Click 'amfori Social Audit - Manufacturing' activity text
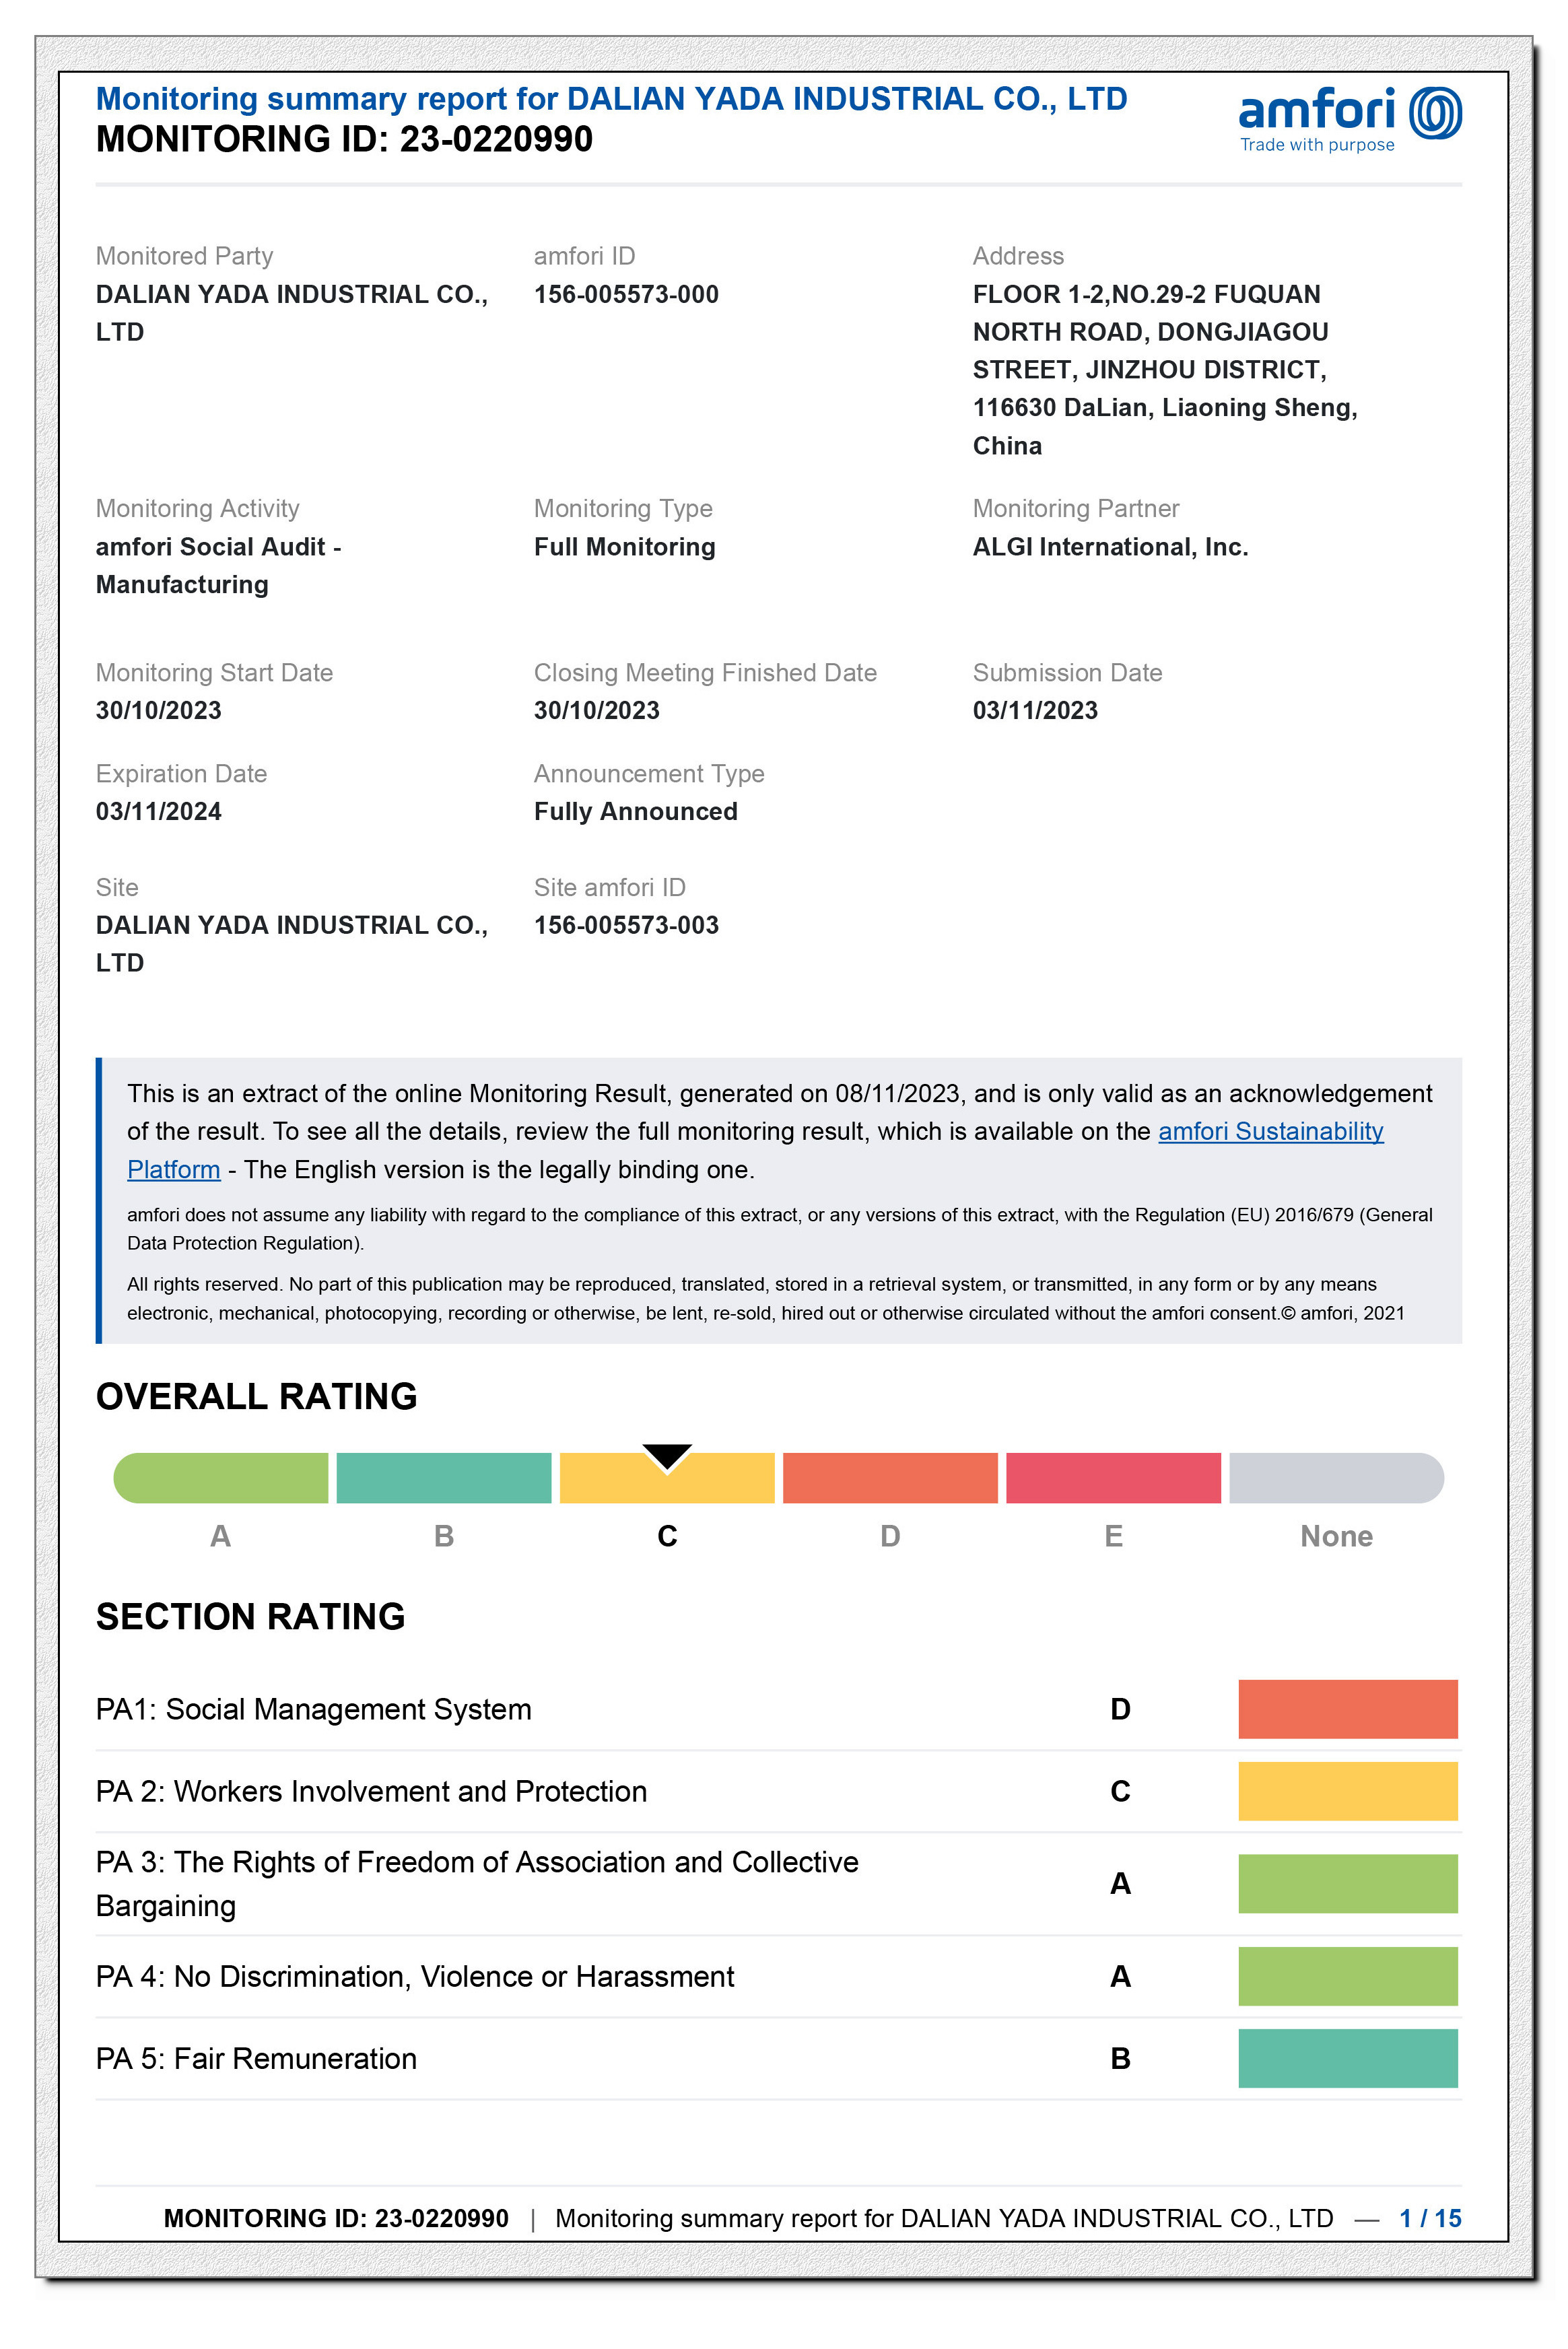 click(x=218, y=566)
